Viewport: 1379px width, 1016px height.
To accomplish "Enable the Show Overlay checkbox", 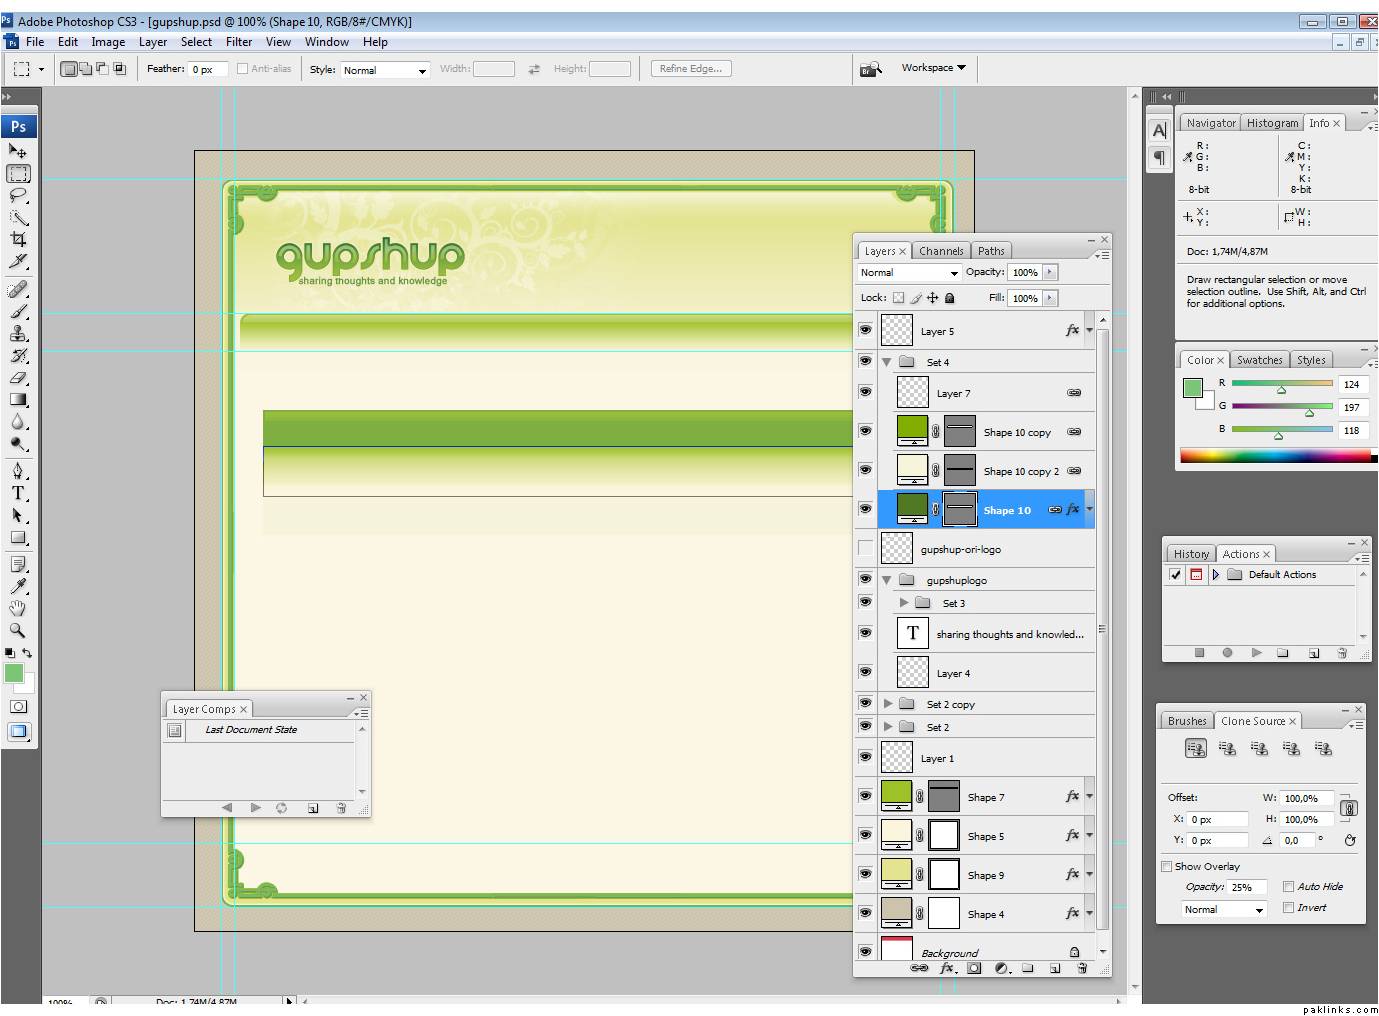I will 1166,866.
